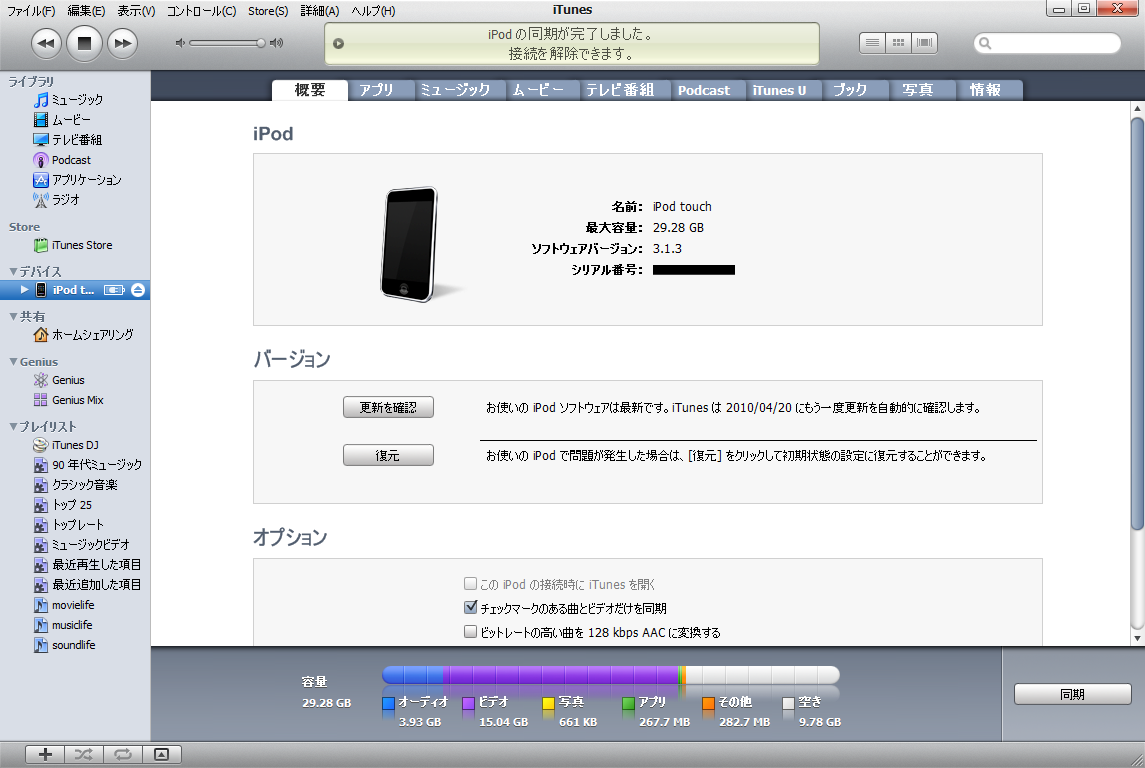This screenshot has height=768, width=1145.
Task: Collapse the デバイス section
Action: point(13,272)
